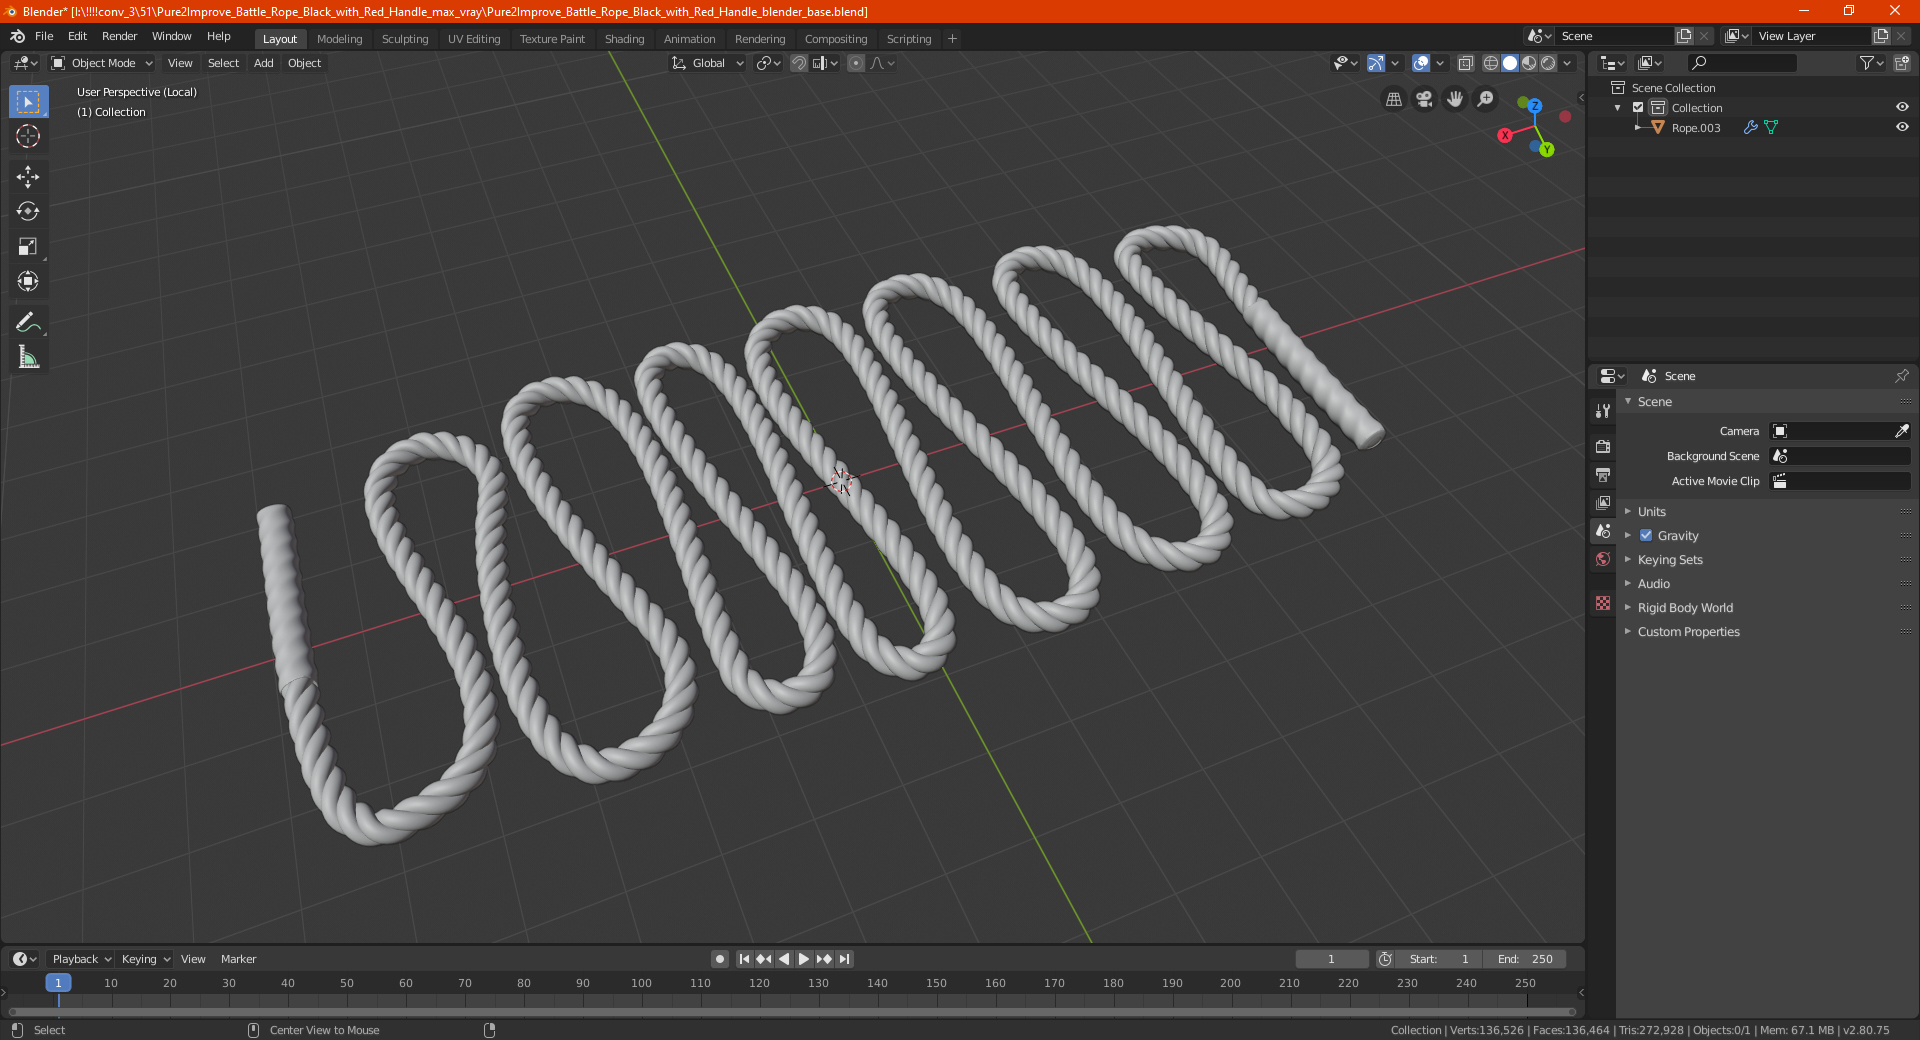Screen dimensions: 1920x1040
Task: Toggle viewport overlays display
Action: tap(1421, 63)
